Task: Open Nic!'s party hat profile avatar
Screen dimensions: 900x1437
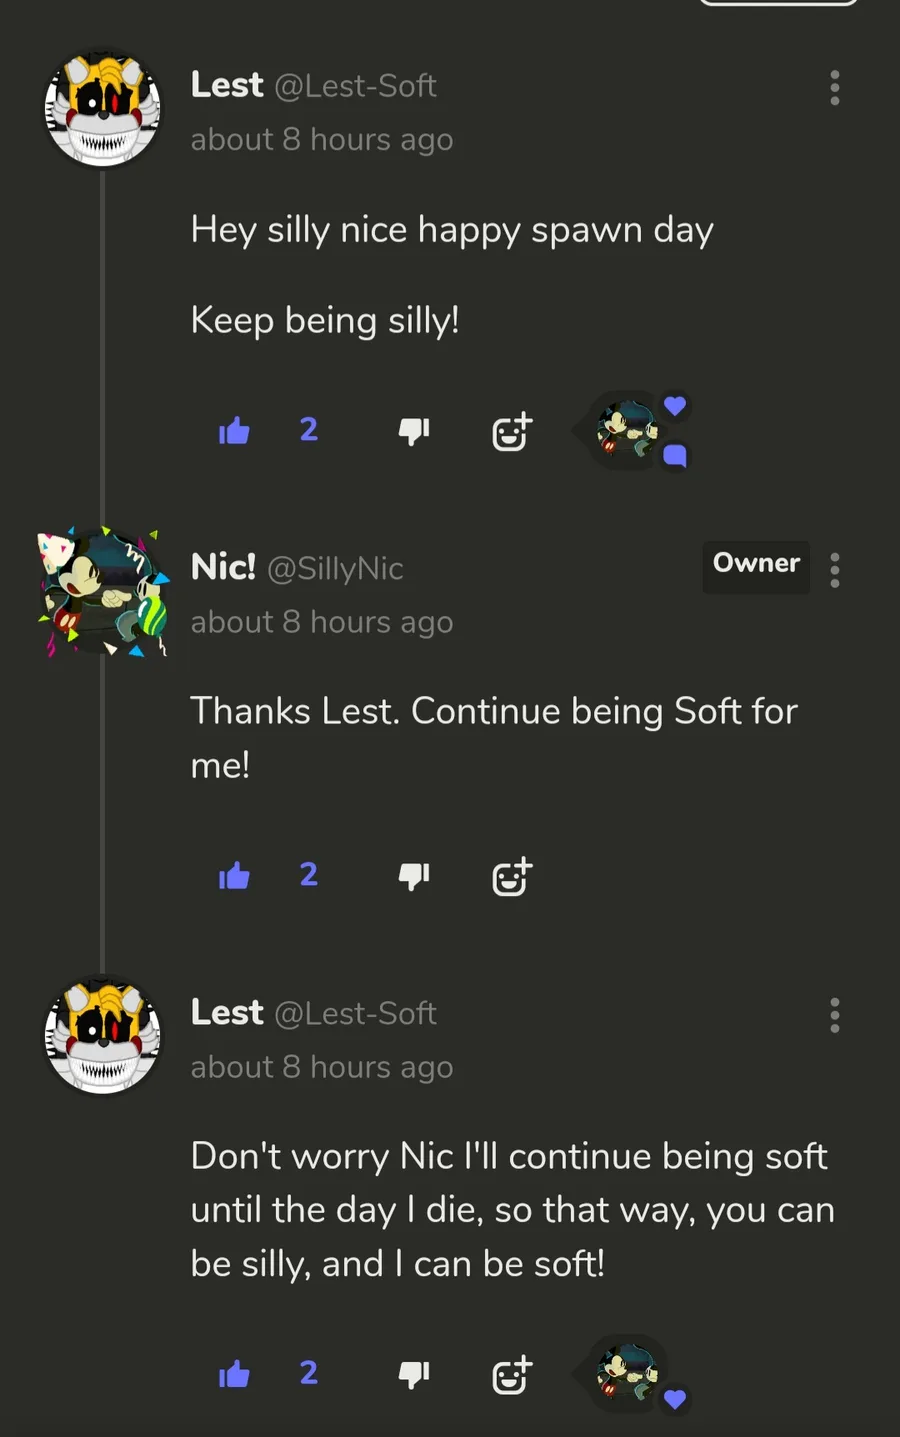Action: pyautogui.click(x=102, y=592)
